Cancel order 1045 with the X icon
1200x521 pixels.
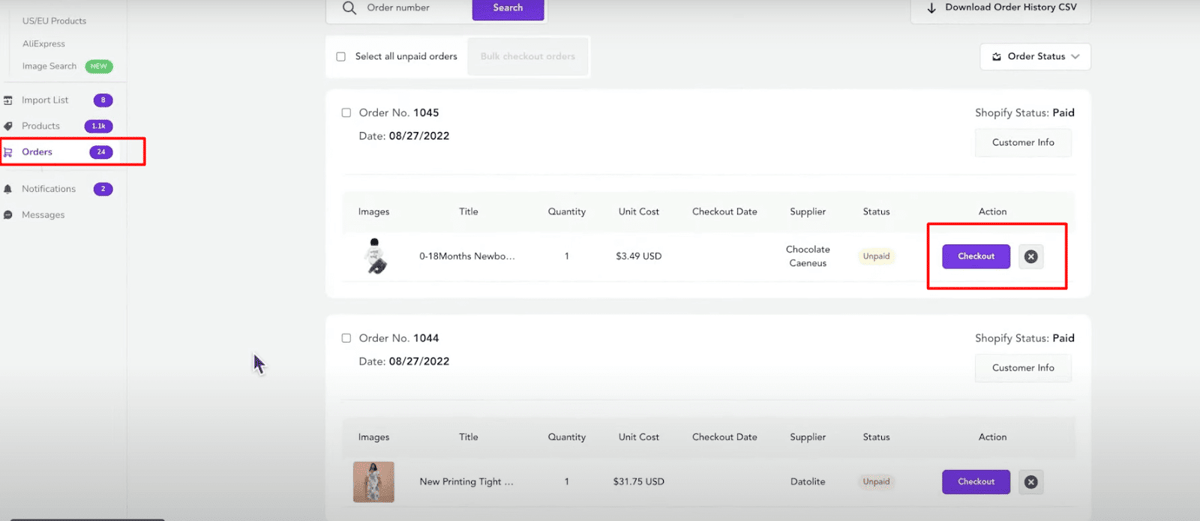1031,256
